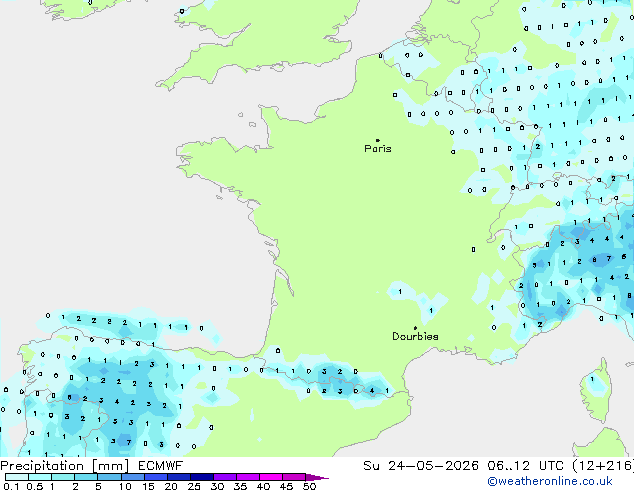
Task: Select the Paris location dot marker
Action: tap(378, 140)
